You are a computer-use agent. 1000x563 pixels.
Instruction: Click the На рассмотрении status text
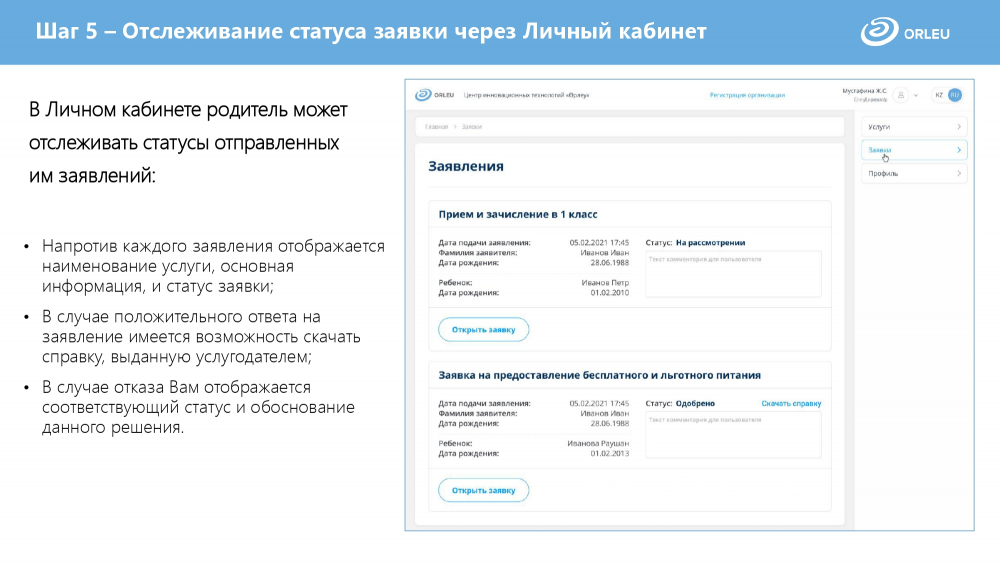click(710, 243)
